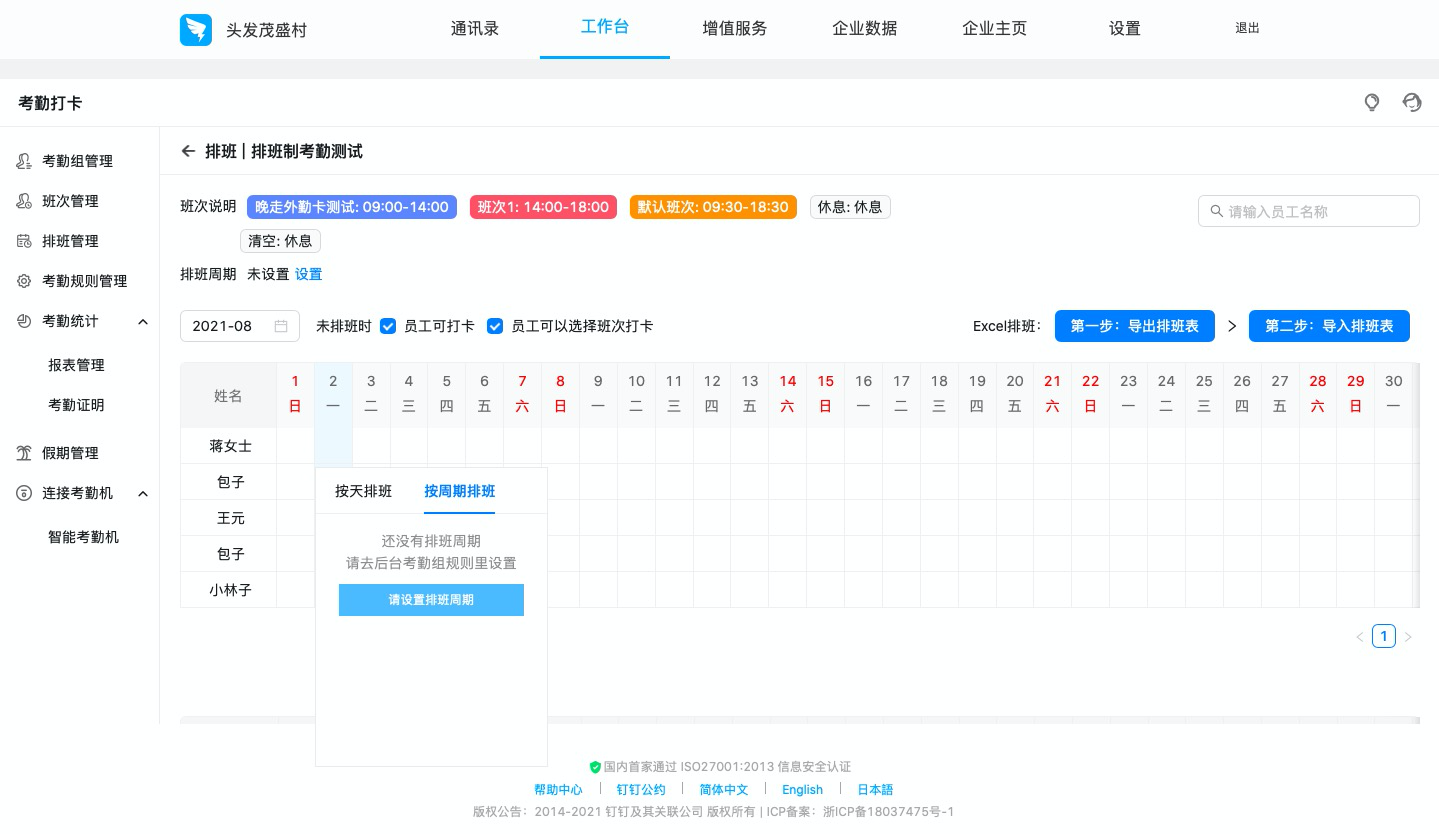
Task: Open 排班管理 via its calendar icon
Action: (x=24, y=241)
